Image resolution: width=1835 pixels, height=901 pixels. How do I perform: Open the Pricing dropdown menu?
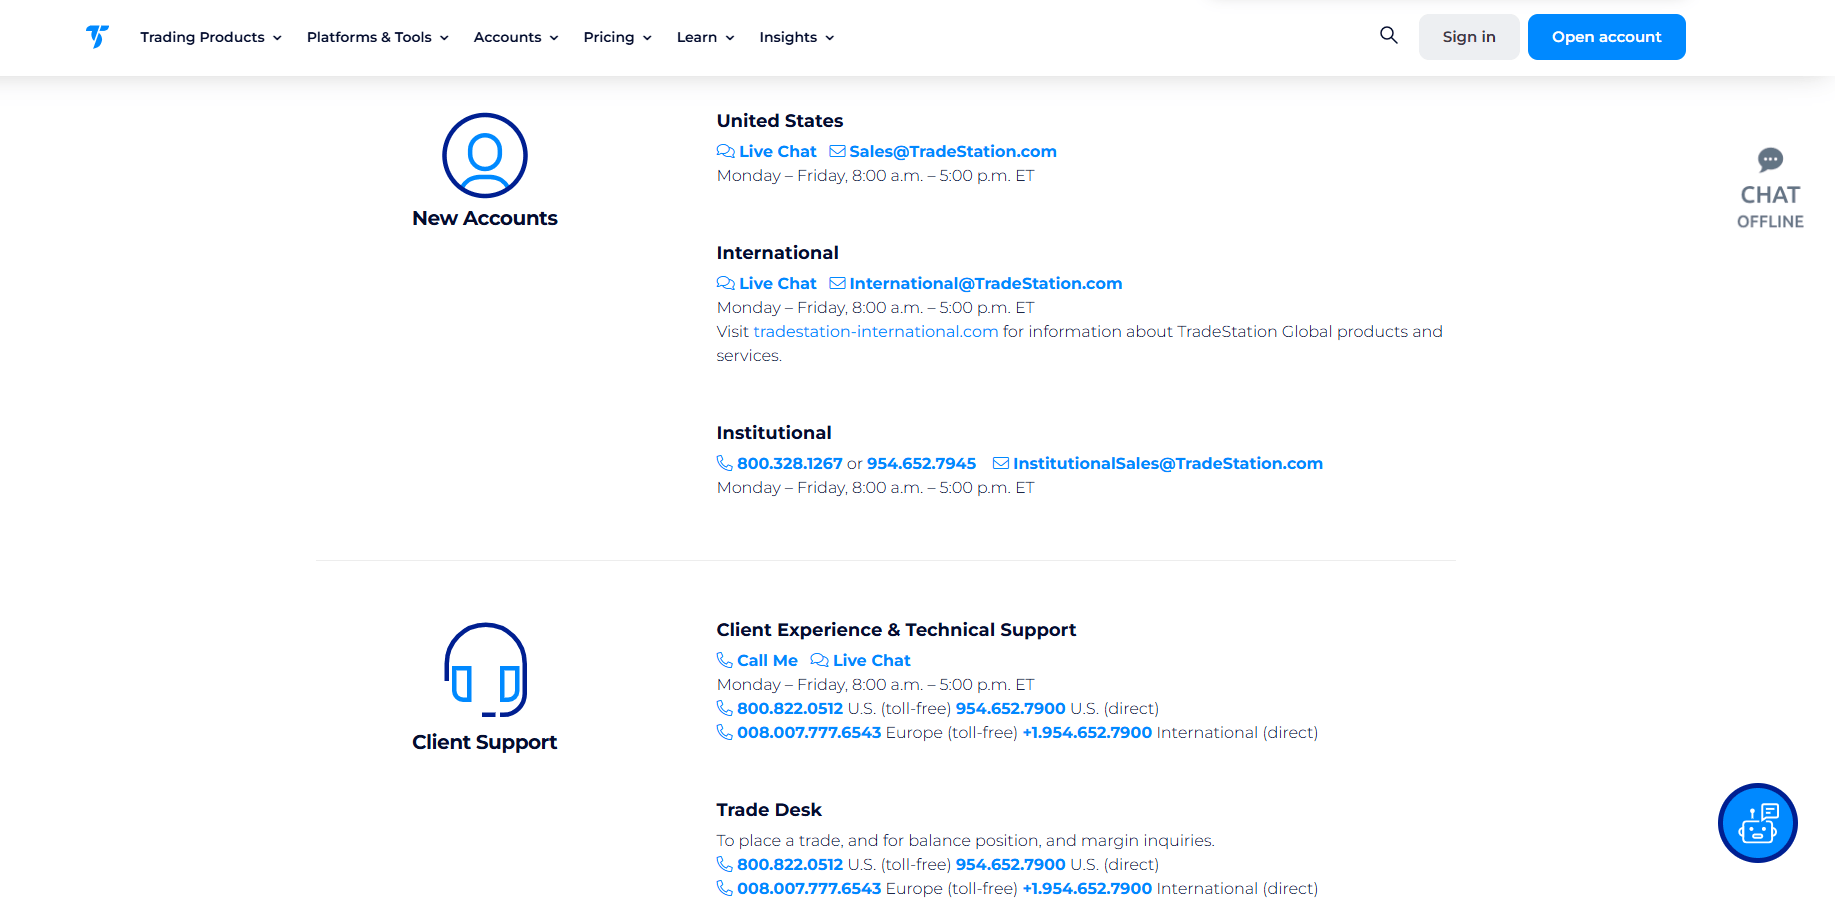(618, 37)
